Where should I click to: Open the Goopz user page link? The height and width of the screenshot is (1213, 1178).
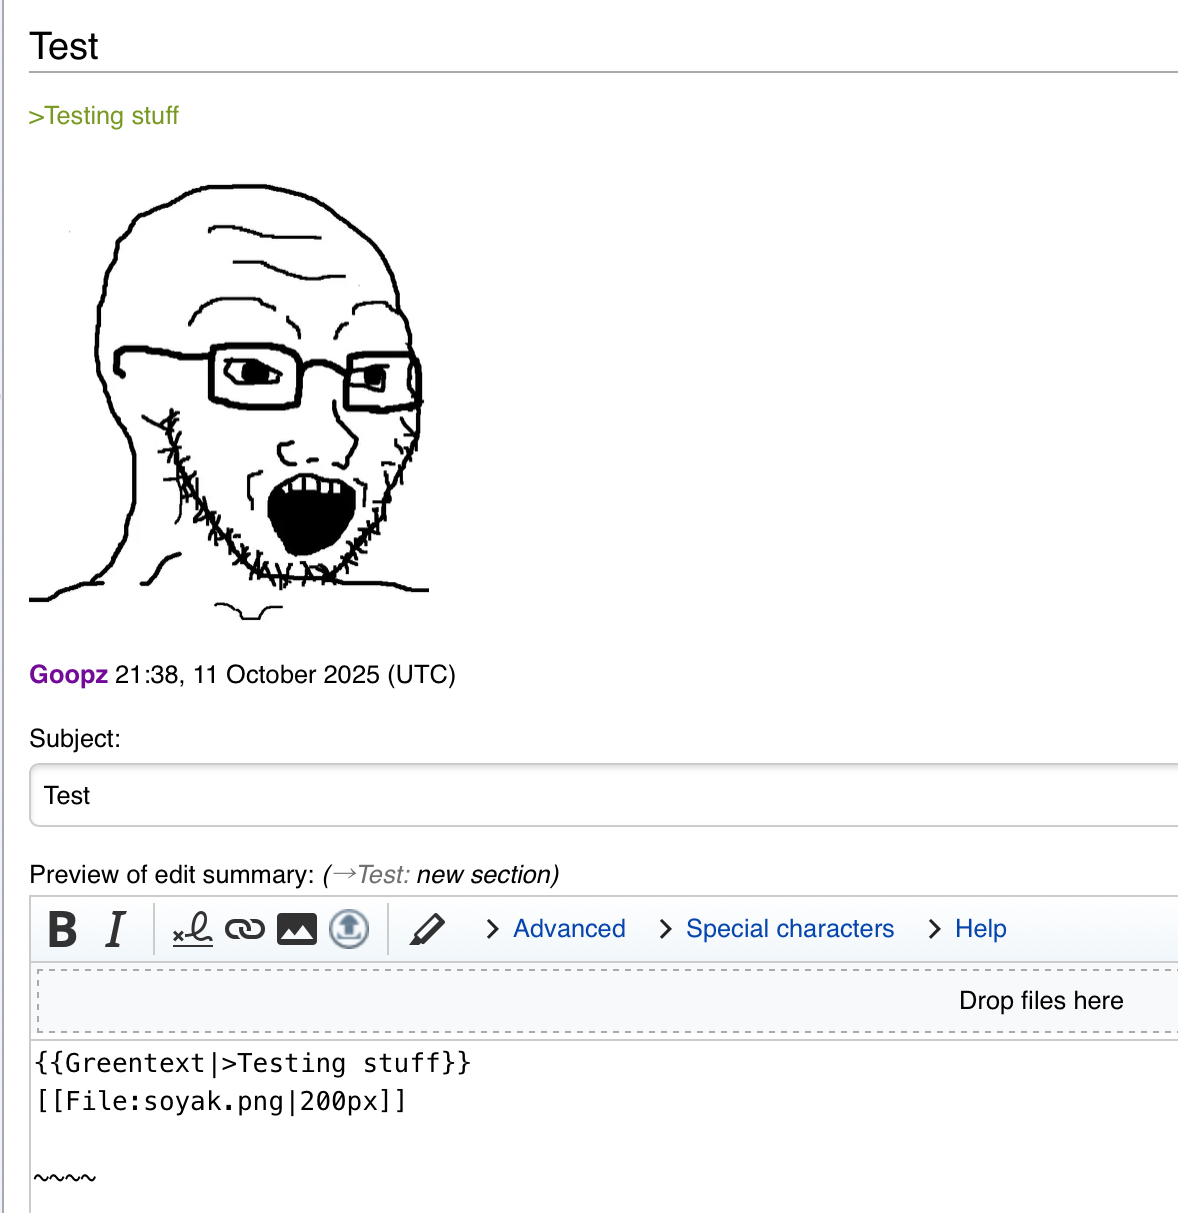click(68, 675)
